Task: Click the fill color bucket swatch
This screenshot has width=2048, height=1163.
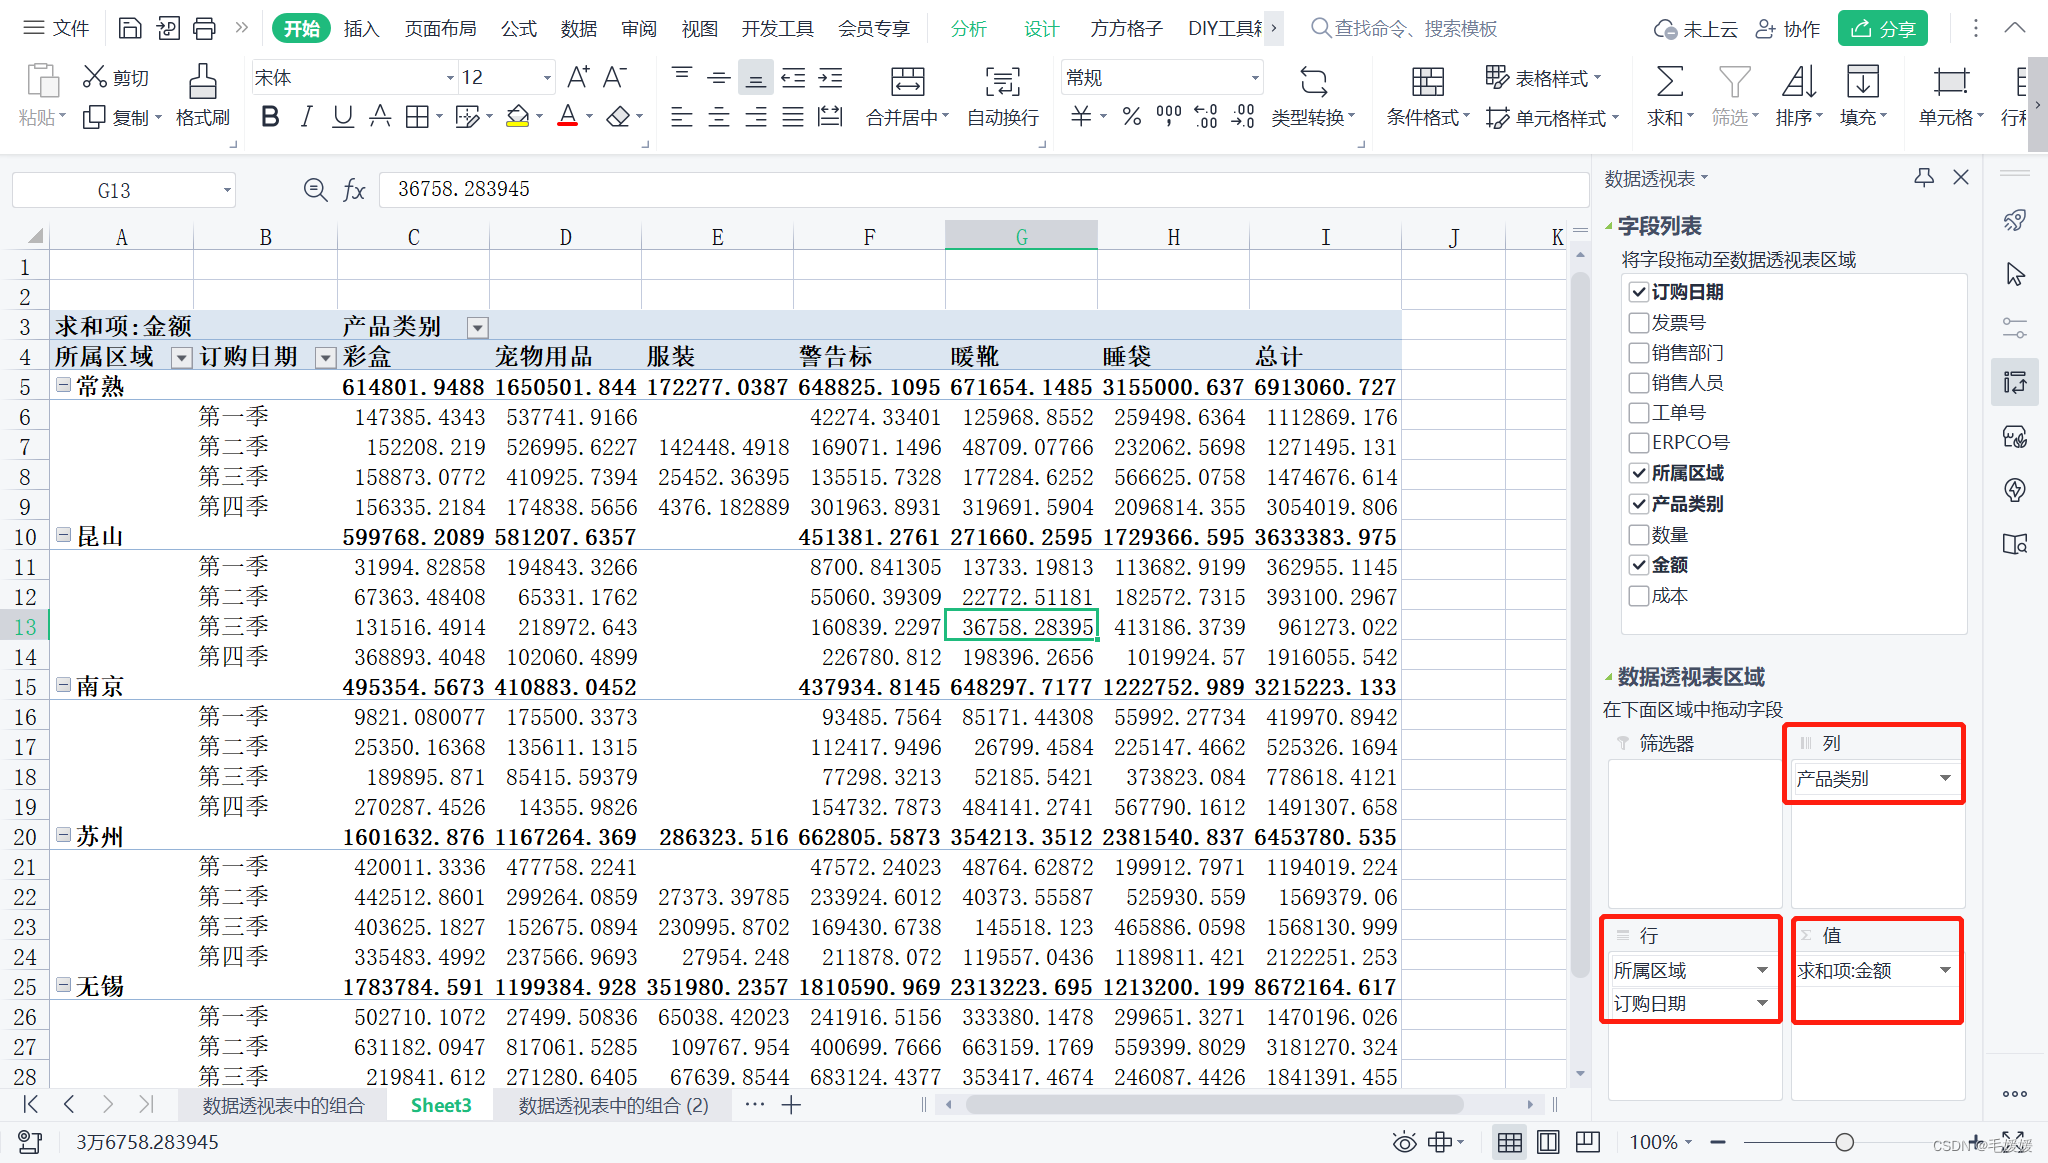Action: [517, 117]
